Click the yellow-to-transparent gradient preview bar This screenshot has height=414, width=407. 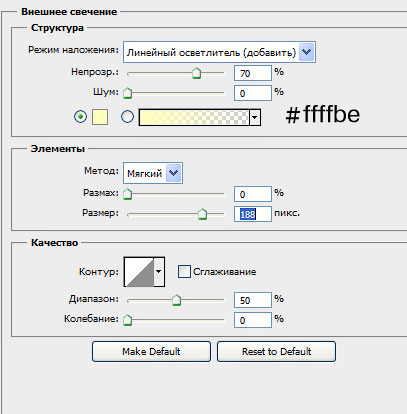coord(194,117)
